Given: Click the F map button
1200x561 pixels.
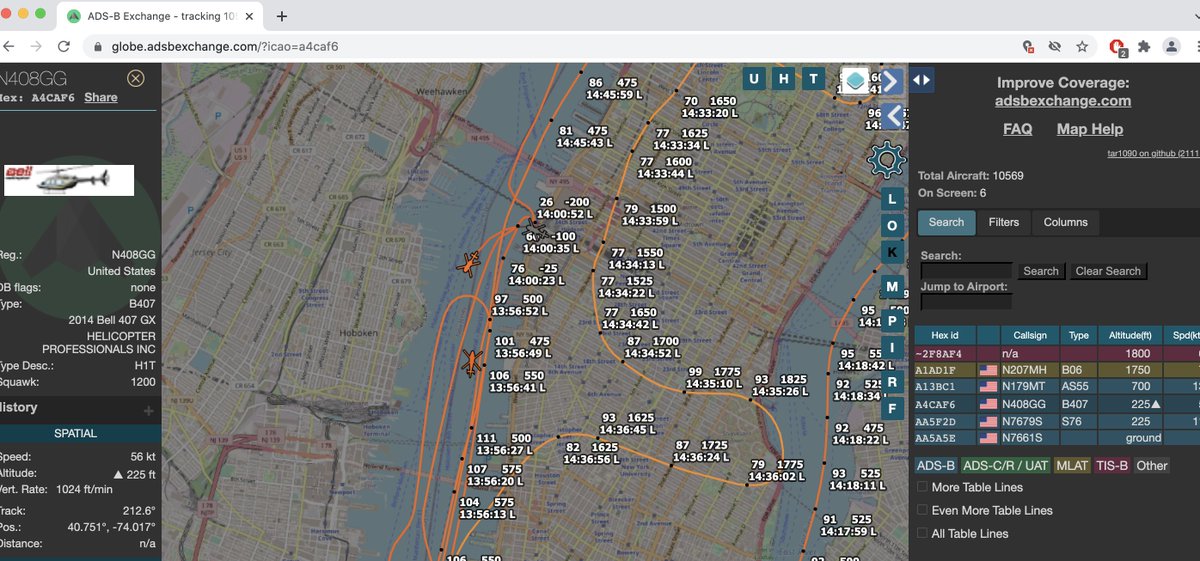Looking at the screenshot, I should 892,408.
